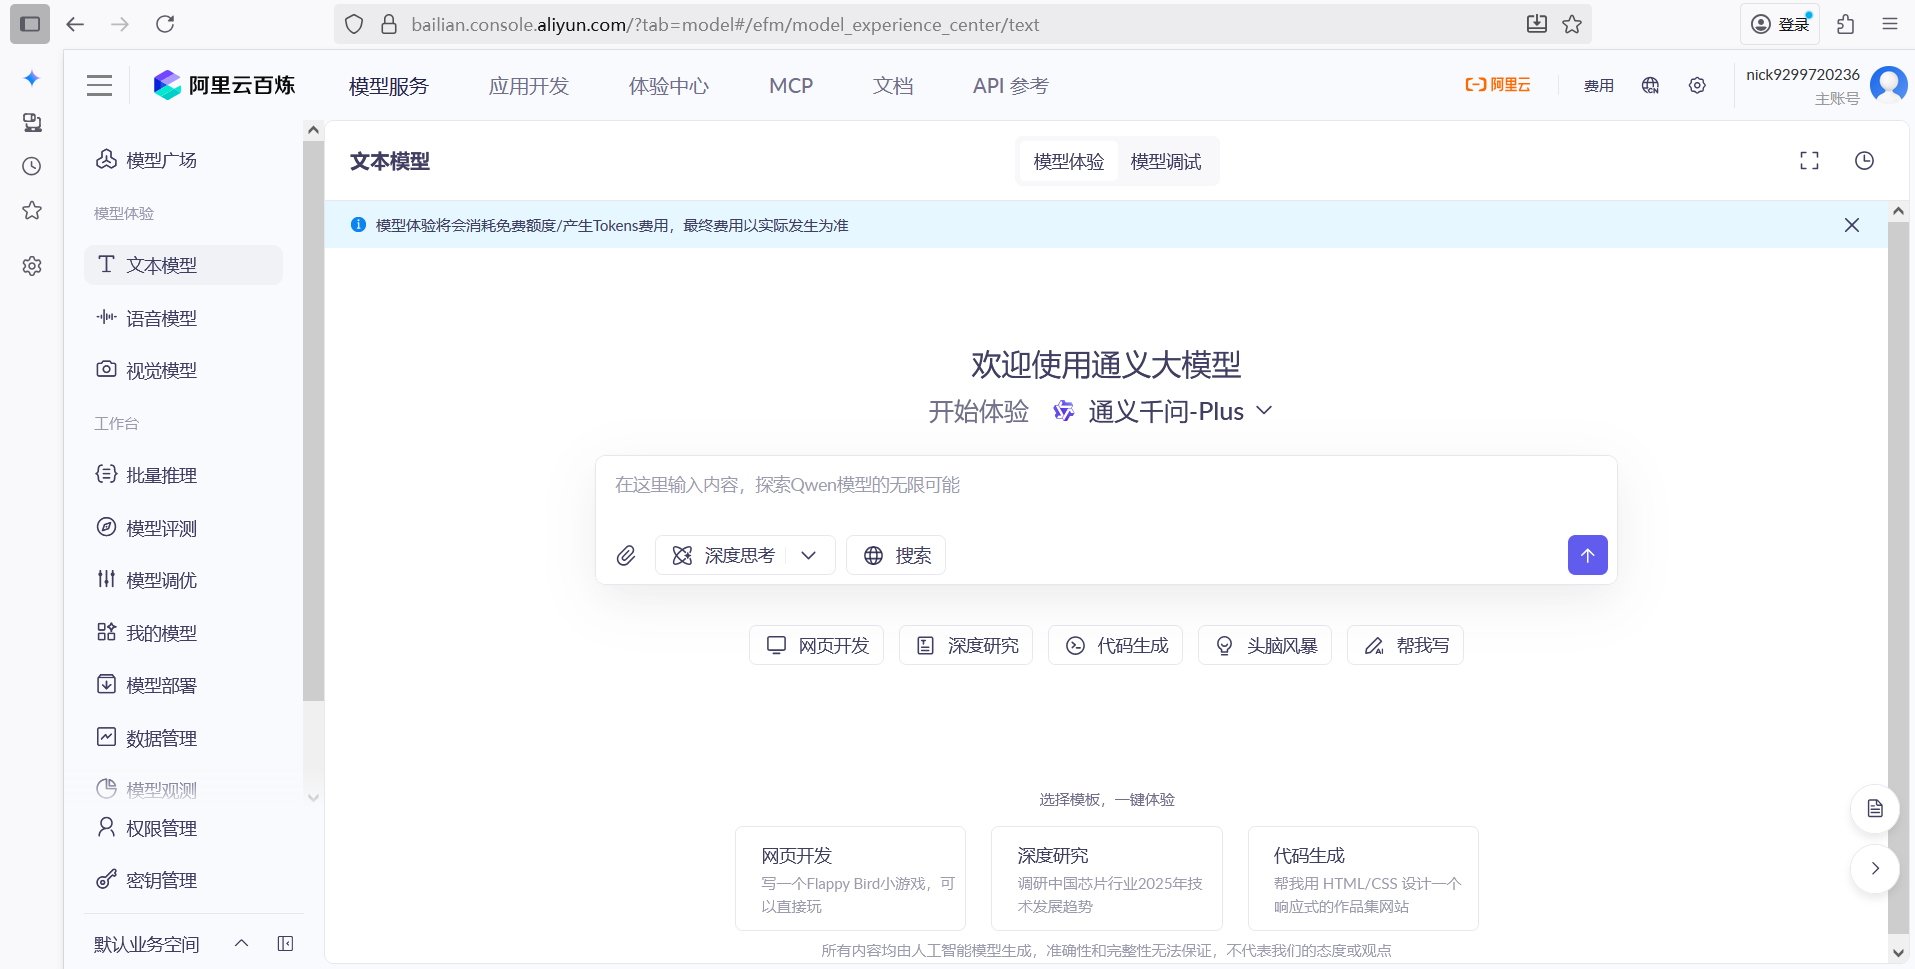Select the 深度研究 chip industry template card

click(x=1107, y=879)
